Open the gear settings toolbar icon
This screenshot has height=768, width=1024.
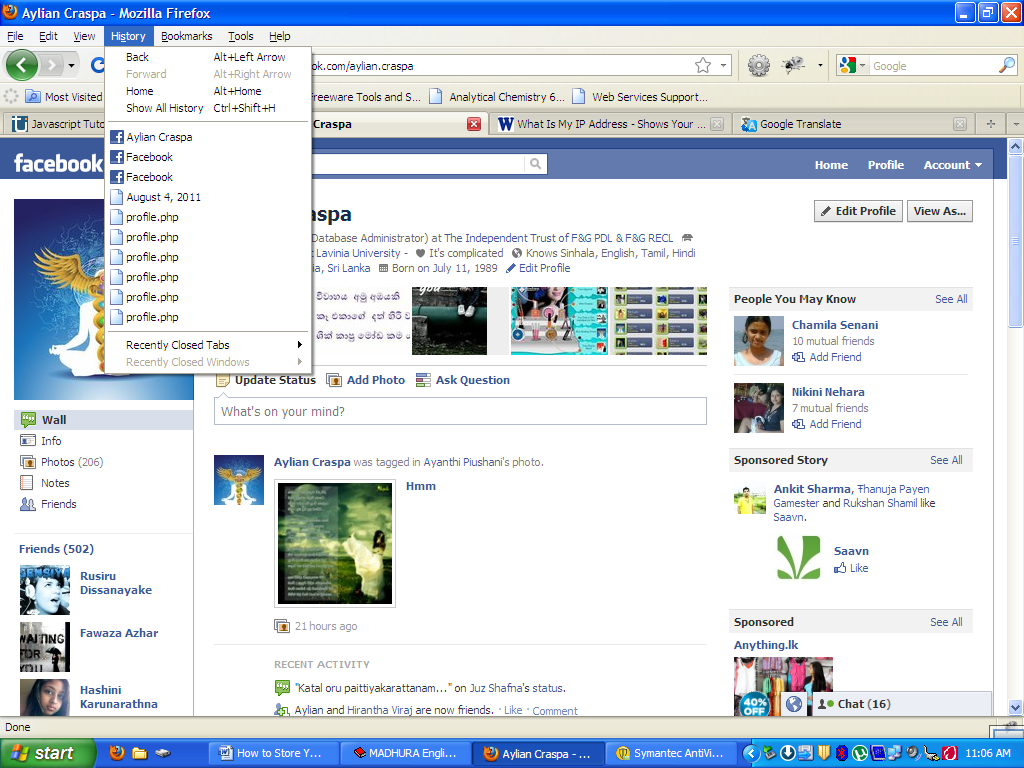coord(758,65)
